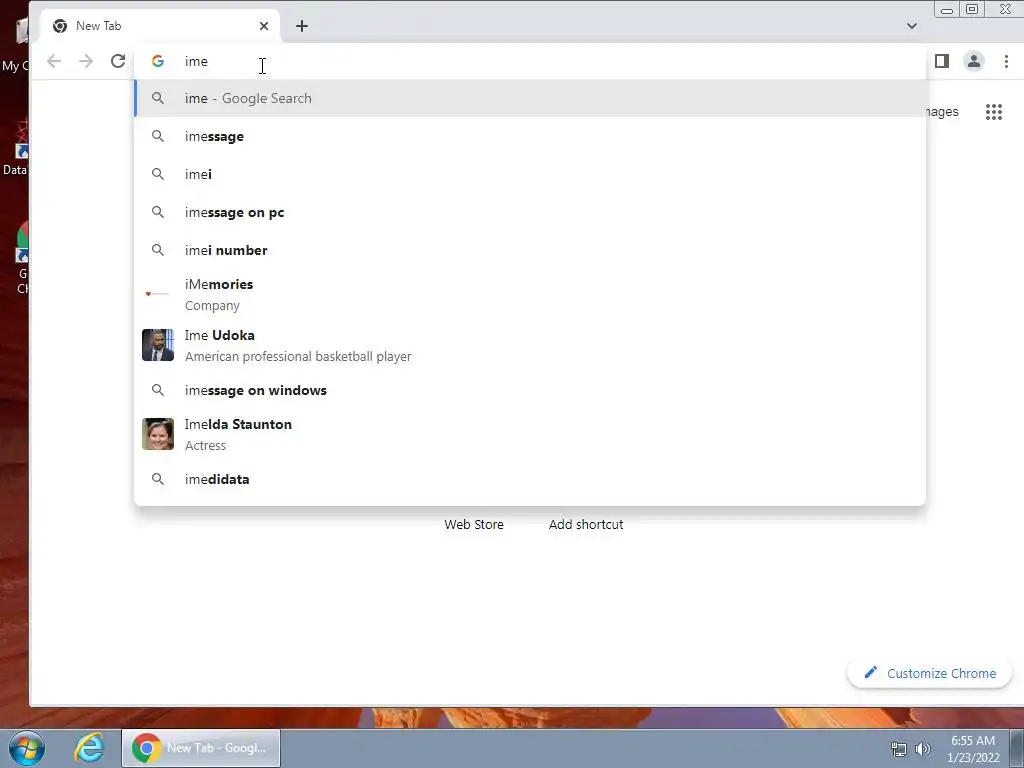Open the Images link

click(943, 112)
